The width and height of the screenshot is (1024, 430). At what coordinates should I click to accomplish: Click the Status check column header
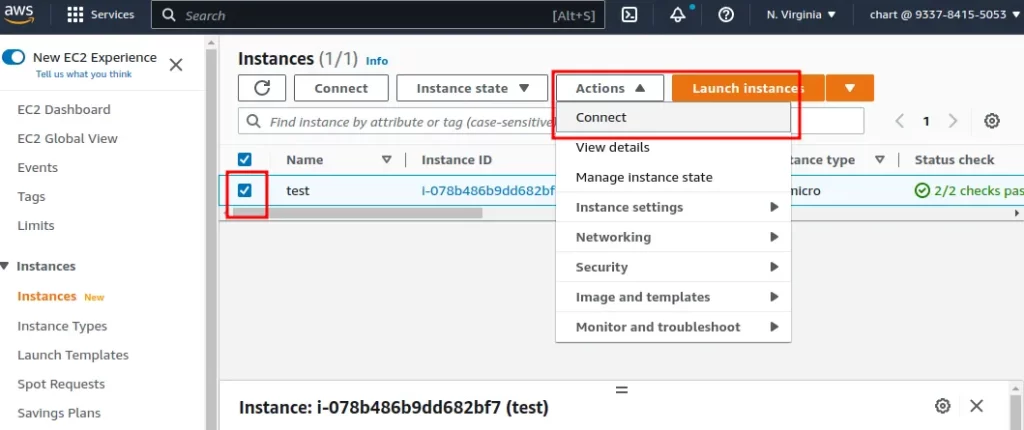954,159
